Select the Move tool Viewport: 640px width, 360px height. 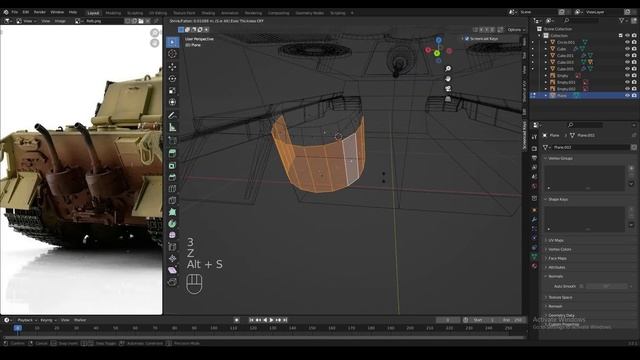pyautogui.click(x=172, y=66)
